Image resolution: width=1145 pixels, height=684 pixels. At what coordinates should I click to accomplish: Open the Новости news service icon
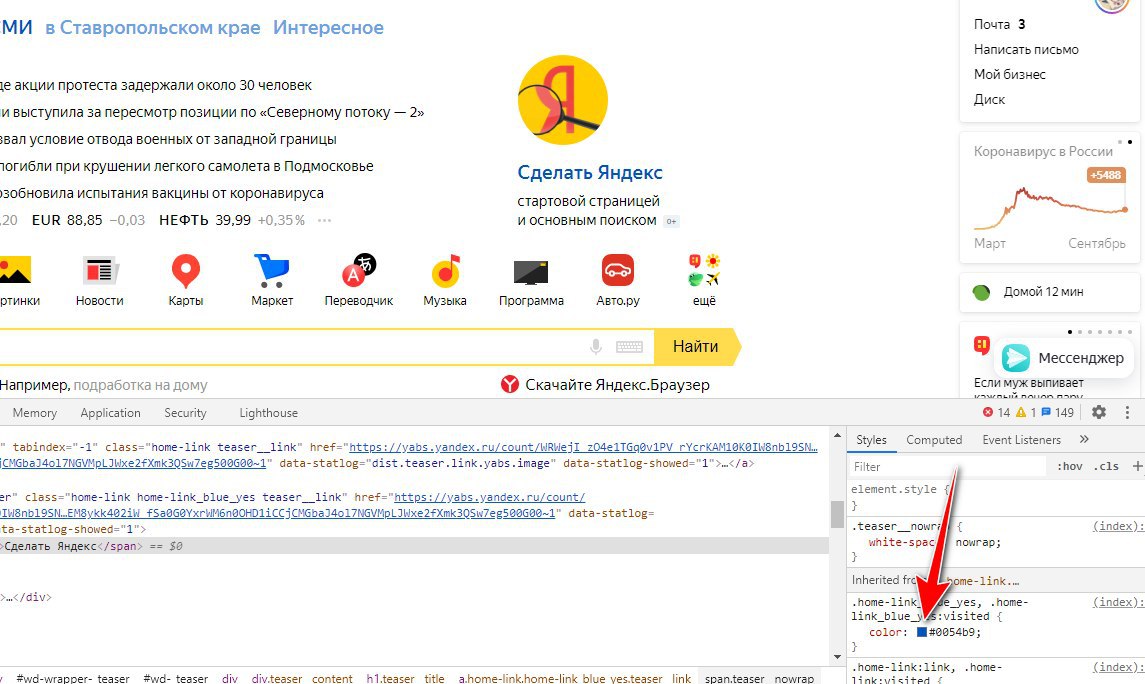tap(99, 271)
